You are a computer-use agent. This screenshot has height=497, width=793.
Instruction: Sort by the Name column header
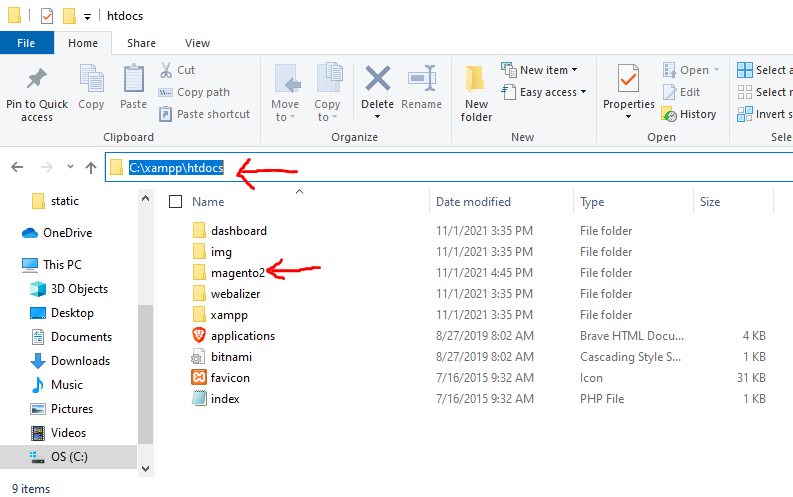pyautogui.click(x=208, y=202)
